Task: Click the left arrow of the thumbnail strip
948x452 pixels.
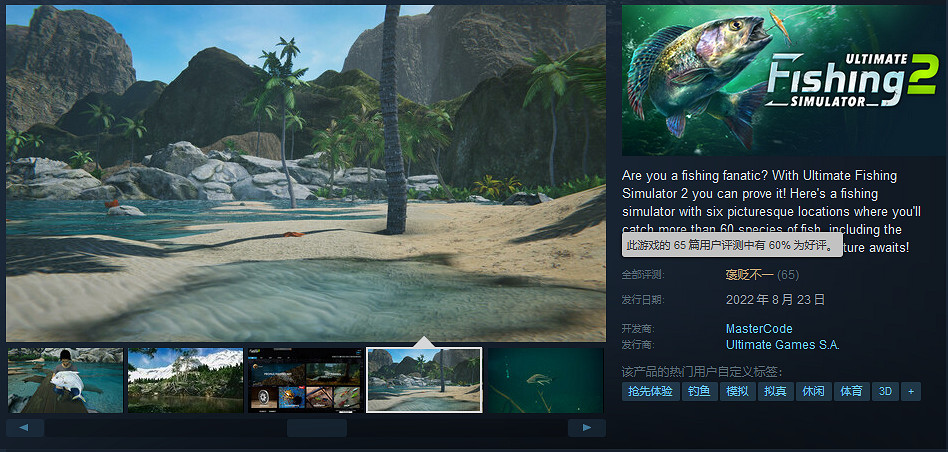Action: 25,428
